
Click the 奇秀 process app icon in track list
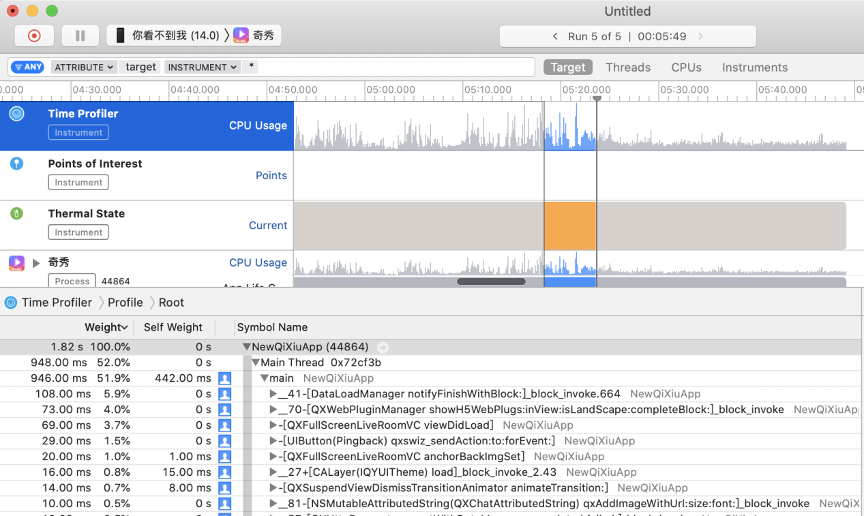(17, 263)
